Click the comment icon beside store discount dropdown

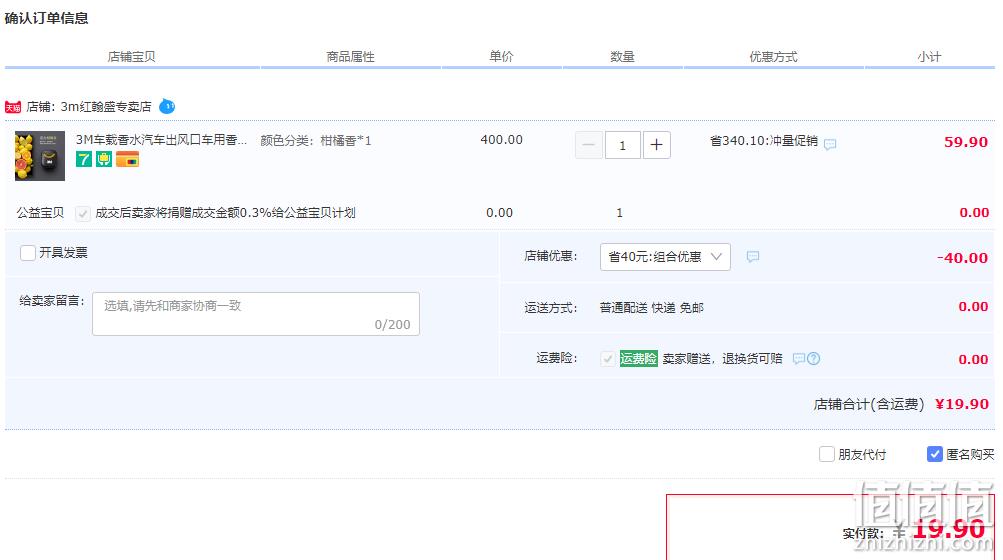(754, 257)
